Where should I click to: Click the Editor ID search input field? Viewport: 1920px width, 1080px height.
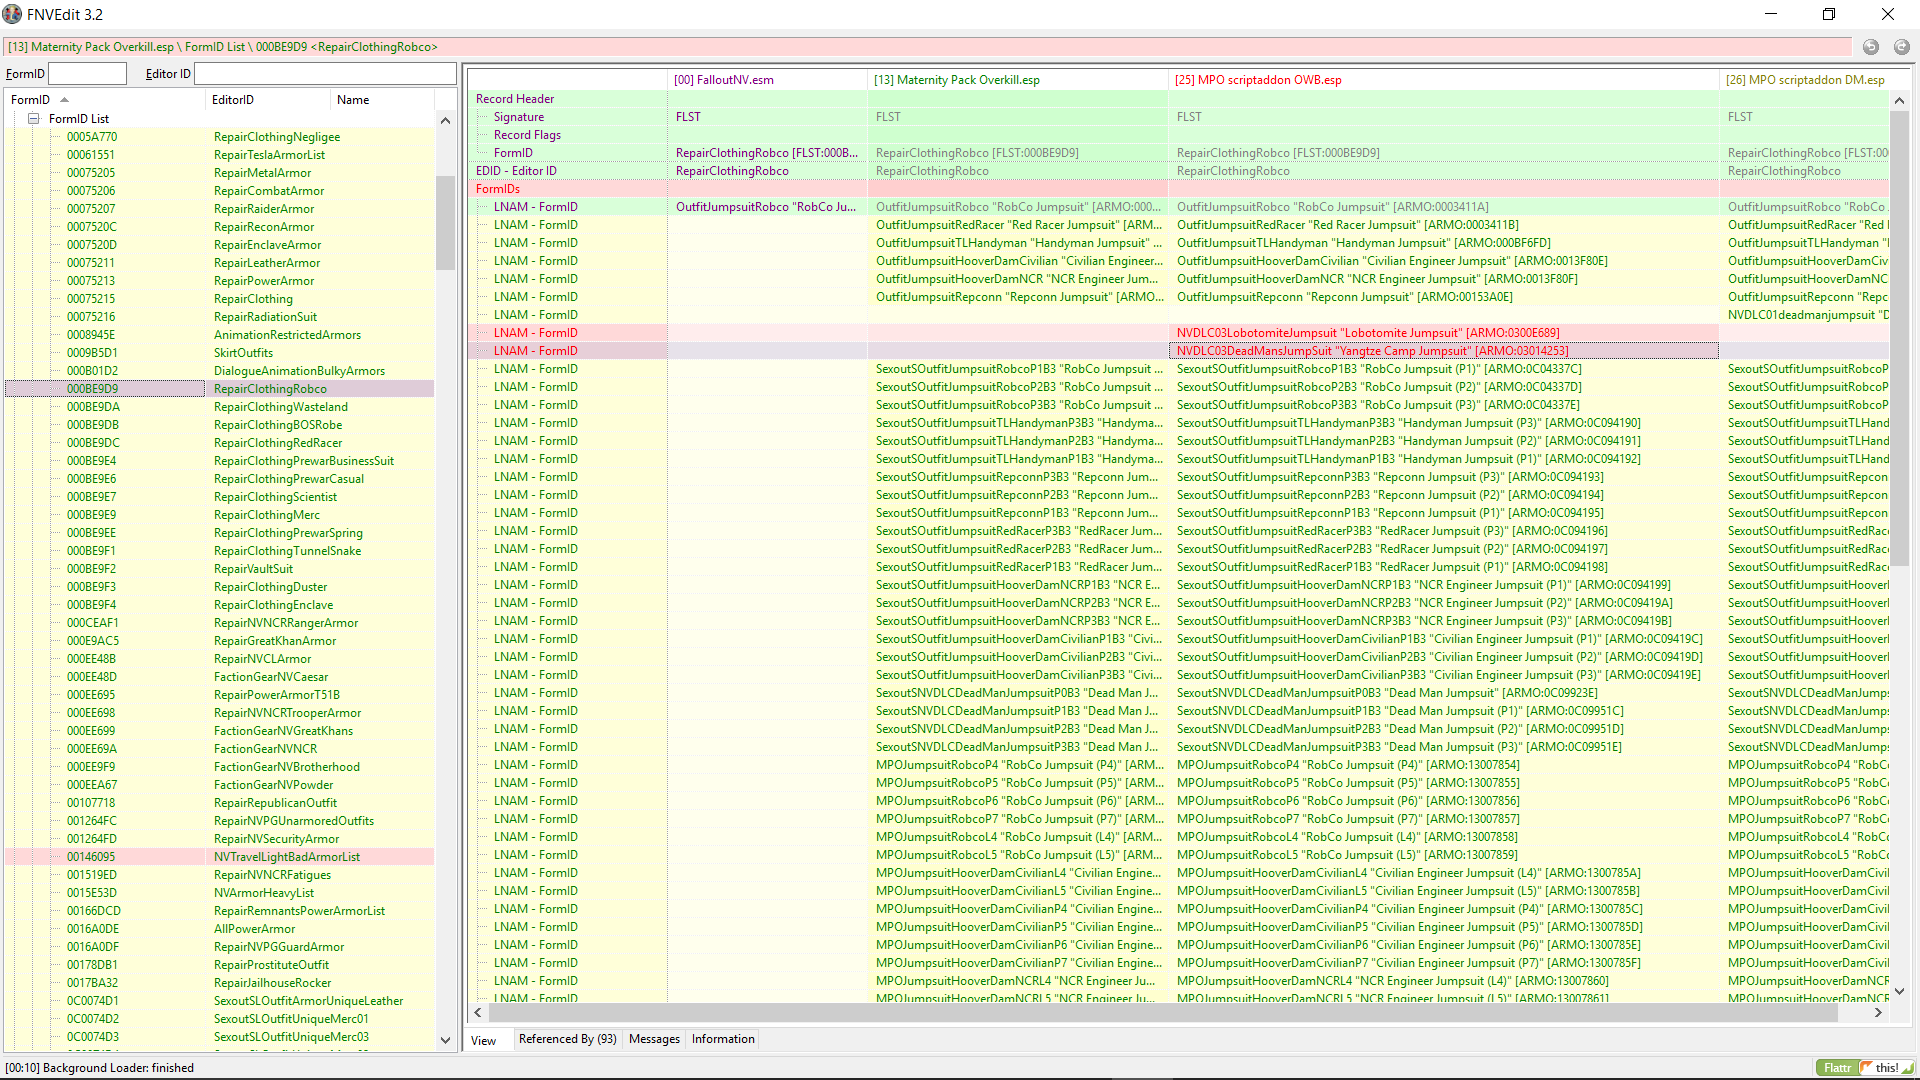(325, 74)
